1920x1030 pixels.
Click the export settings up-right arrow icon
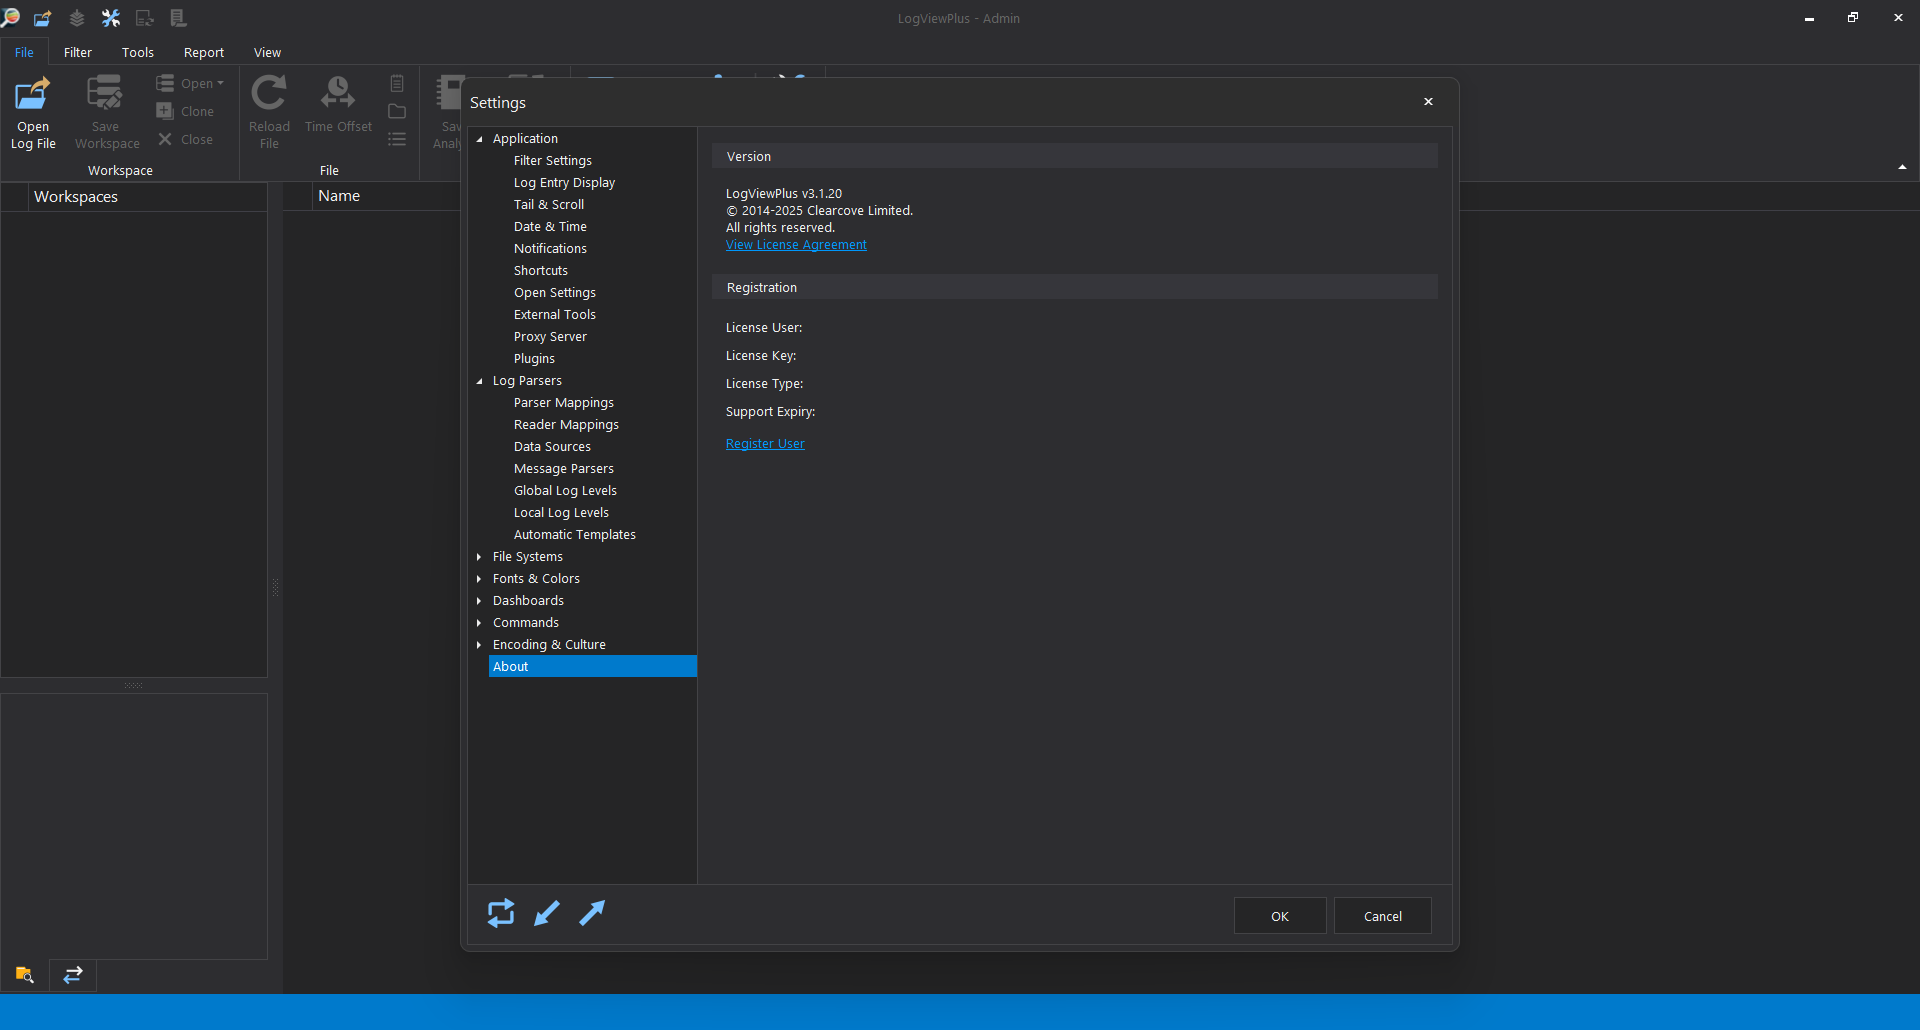click(x=592, y=913)
